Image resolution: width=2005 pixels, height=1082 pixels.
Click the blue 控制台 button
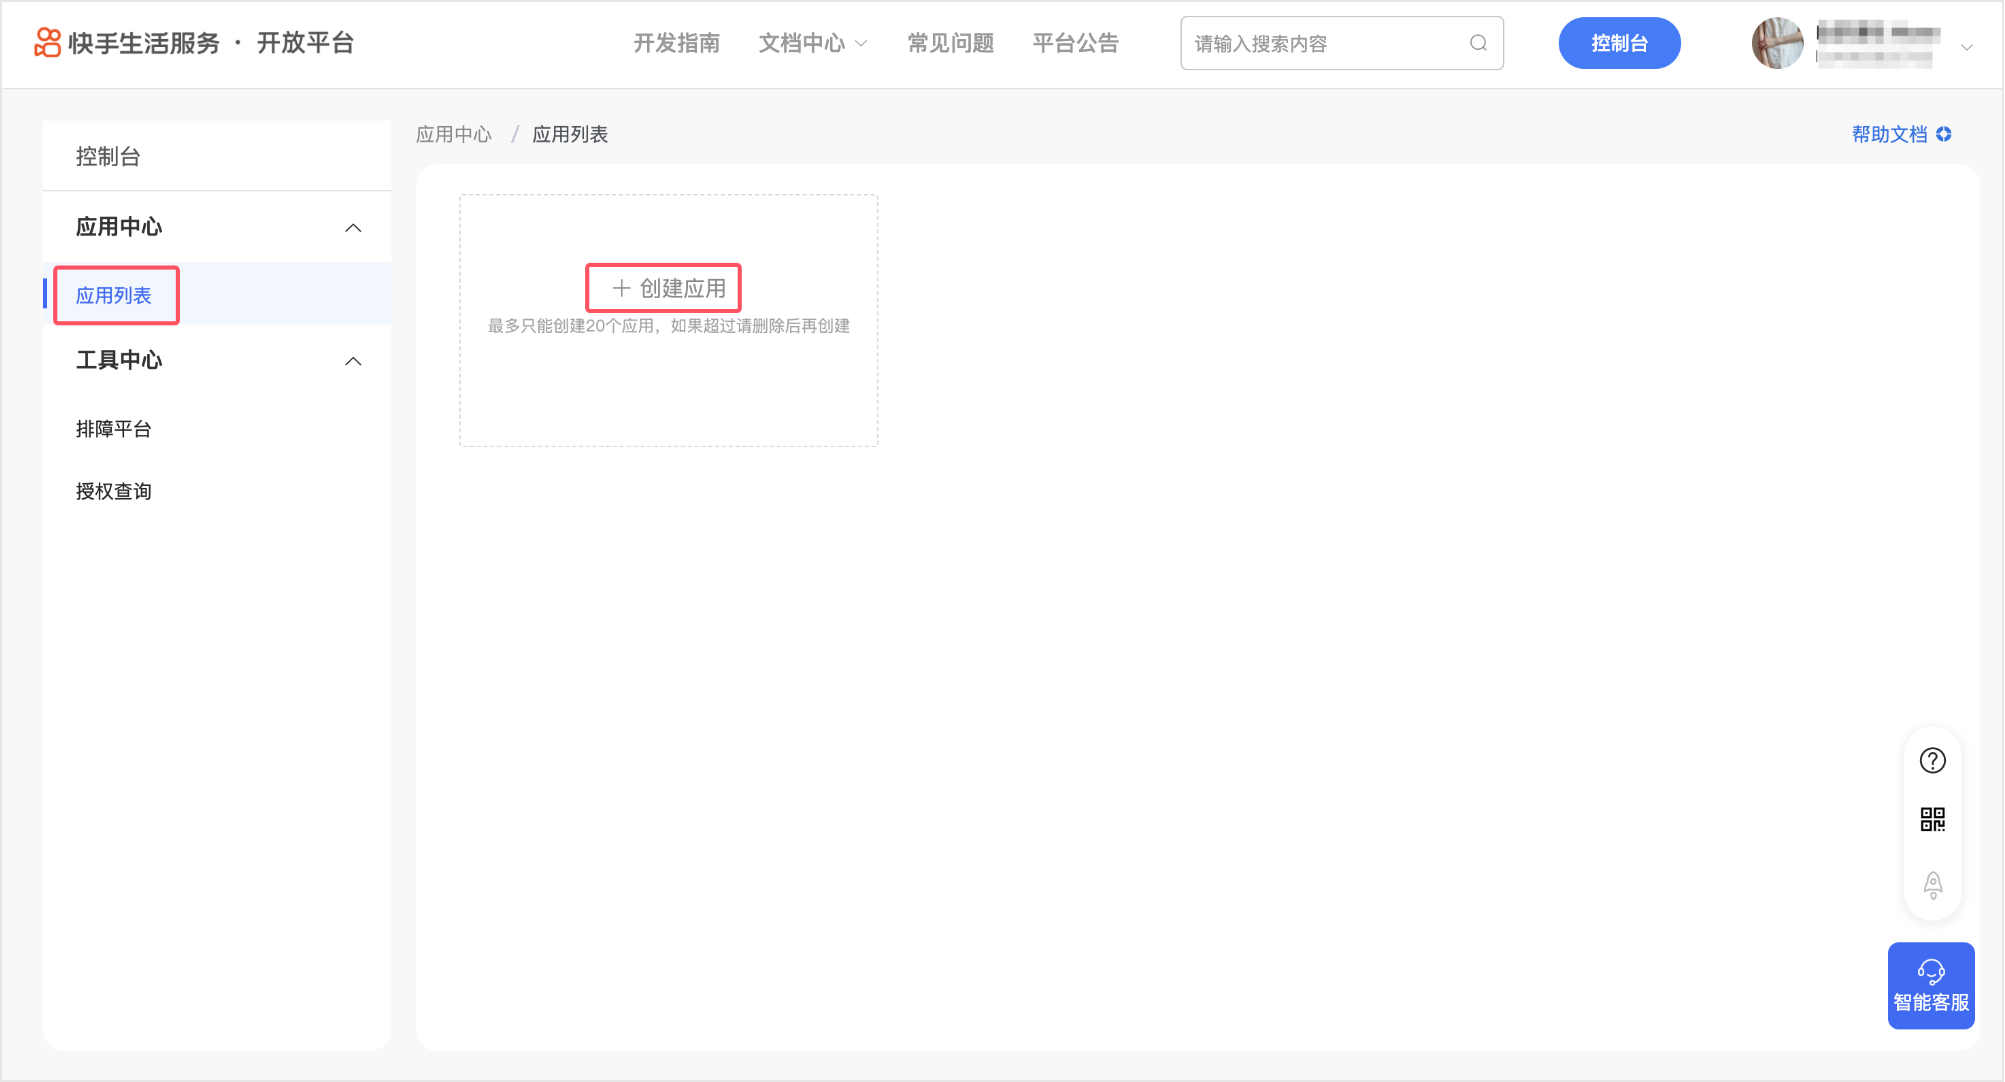(x=1618, y=43)
